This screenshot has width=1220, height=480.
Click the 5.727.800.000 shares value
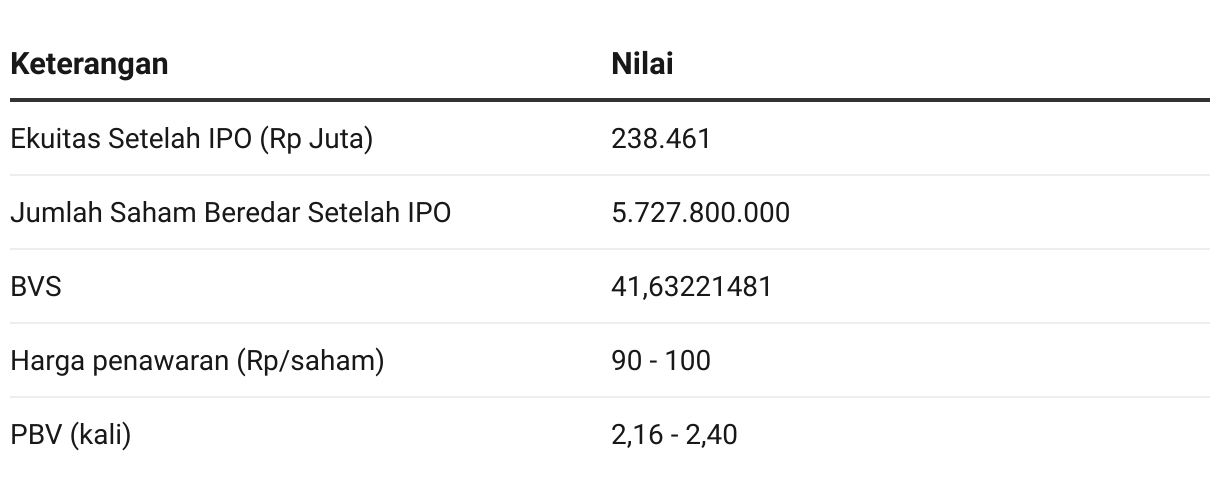pyautogui.click(x=700, y=212)
